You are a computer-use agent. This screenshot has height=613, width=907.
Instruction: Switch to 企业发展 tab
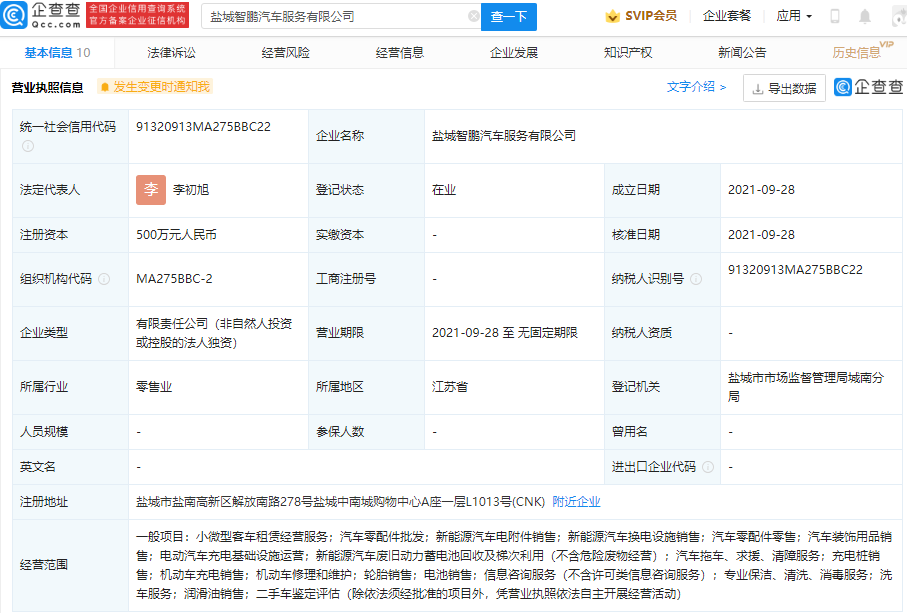pyautogui.click(x=514, y=53)
